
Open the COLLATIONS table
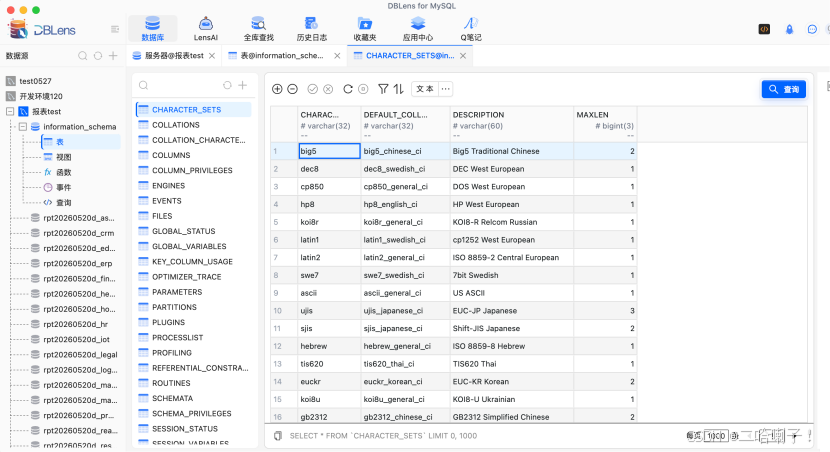click(175, 125)
